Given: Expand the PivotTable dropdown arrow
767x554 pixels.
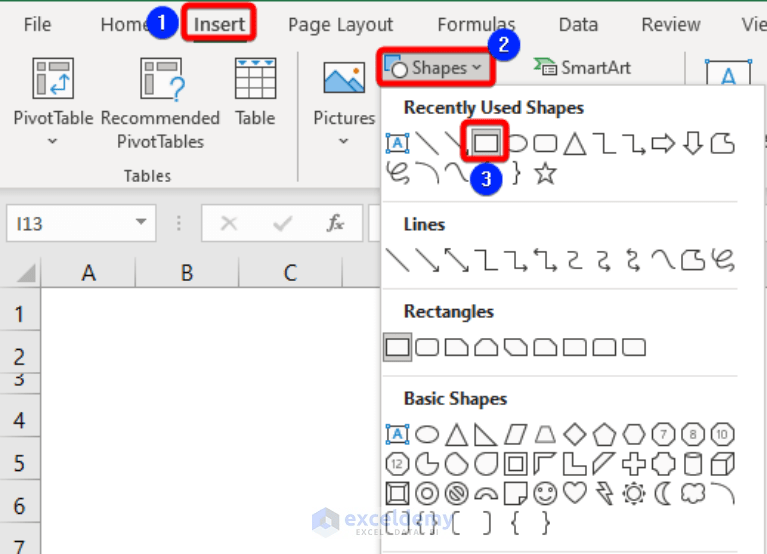Looking at the screenshot, I should (x=52, y=141).
